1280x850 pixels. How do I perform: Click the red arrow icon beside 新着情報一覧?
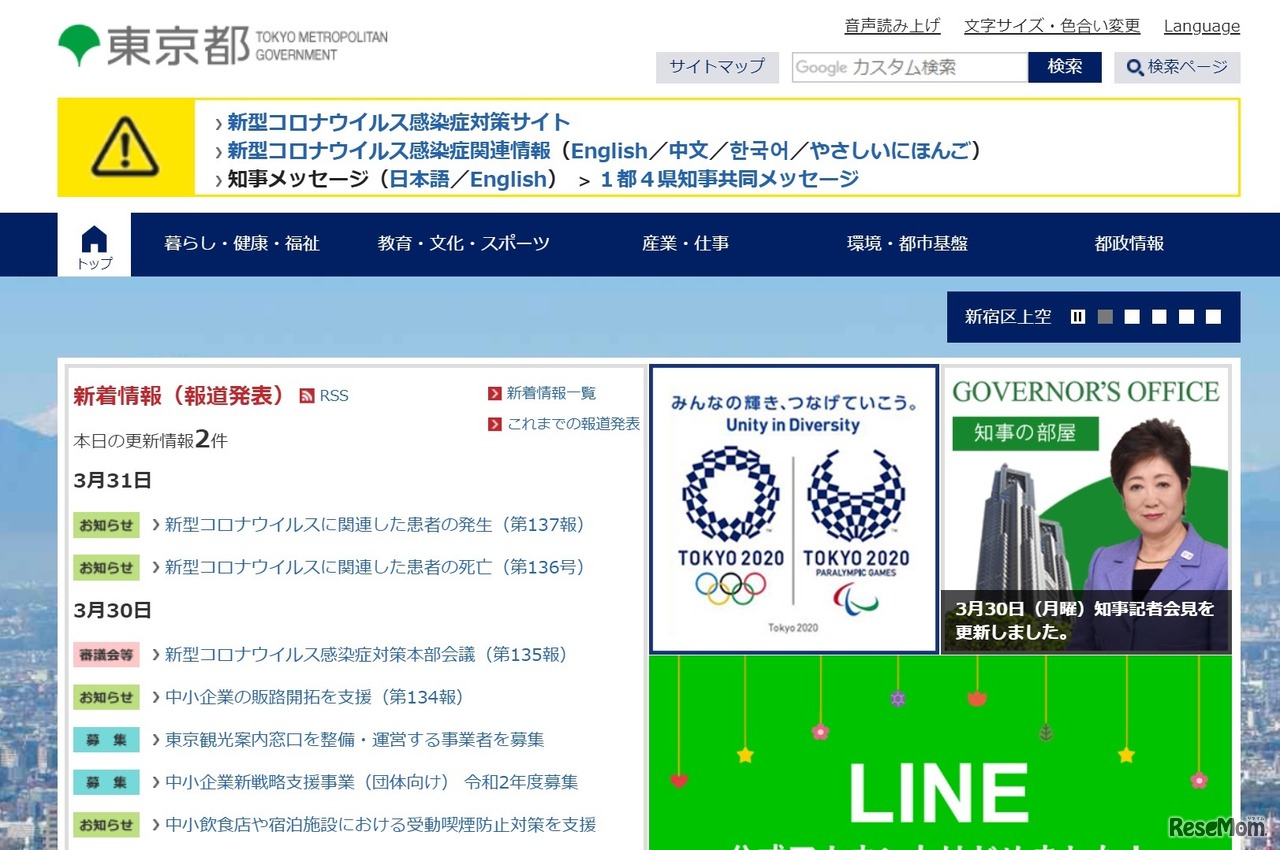[x=494, y=393]
